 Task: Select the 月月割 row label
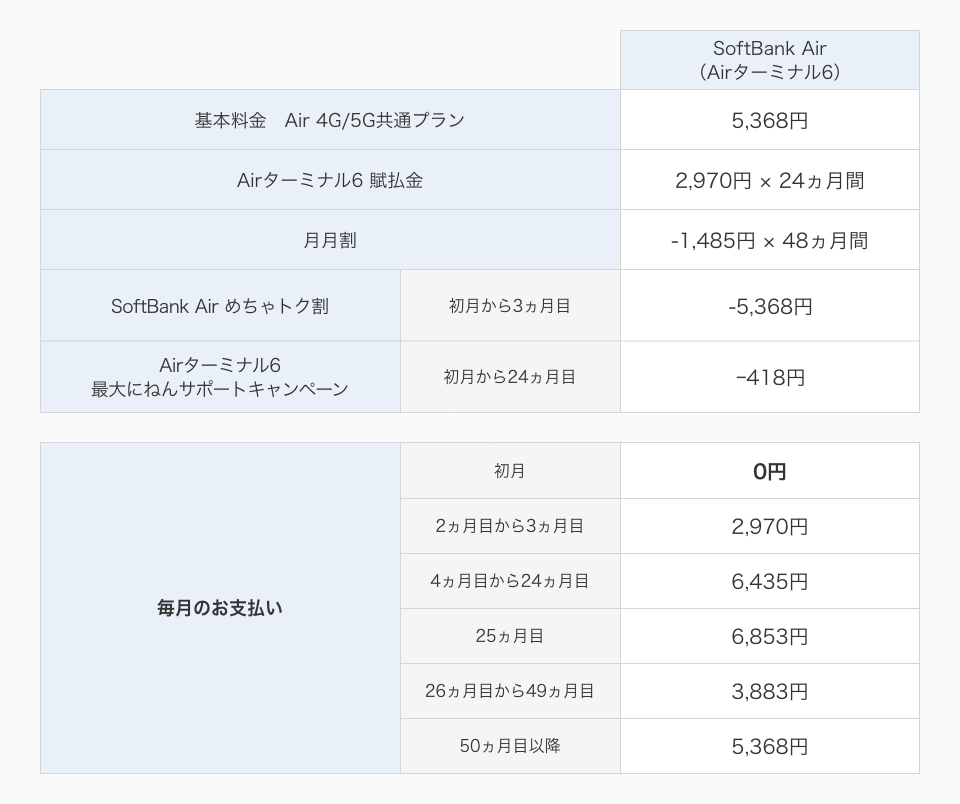tap(330, 240)
